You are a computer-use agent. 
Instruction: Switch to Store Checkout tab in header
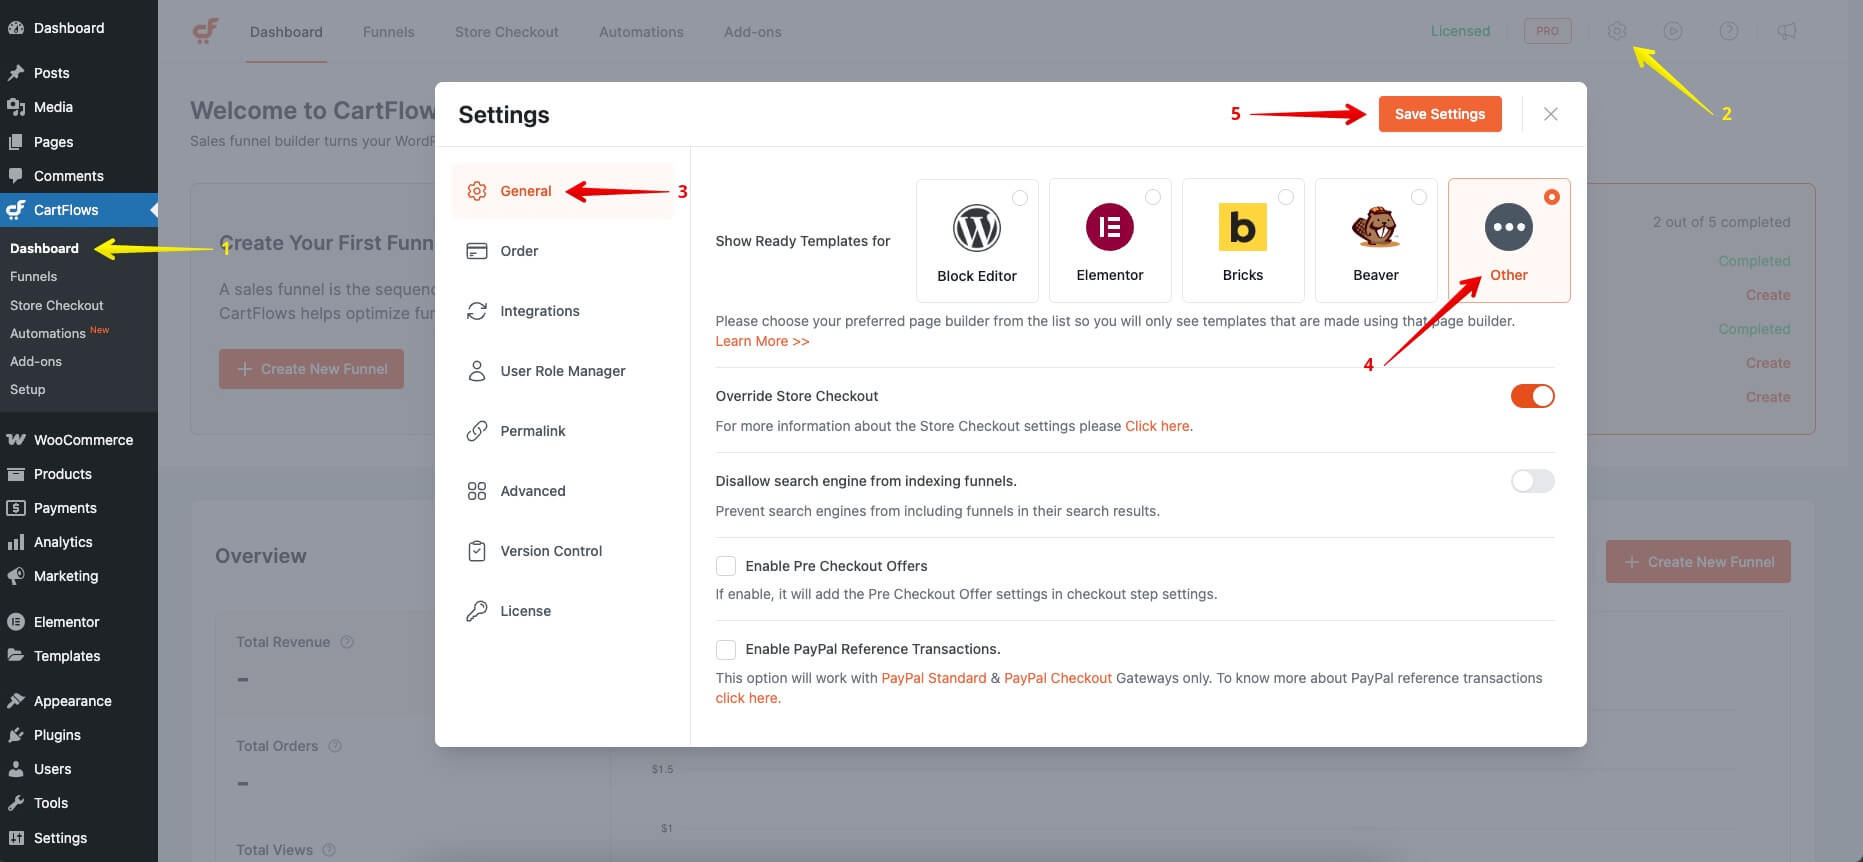pos(507,32)
